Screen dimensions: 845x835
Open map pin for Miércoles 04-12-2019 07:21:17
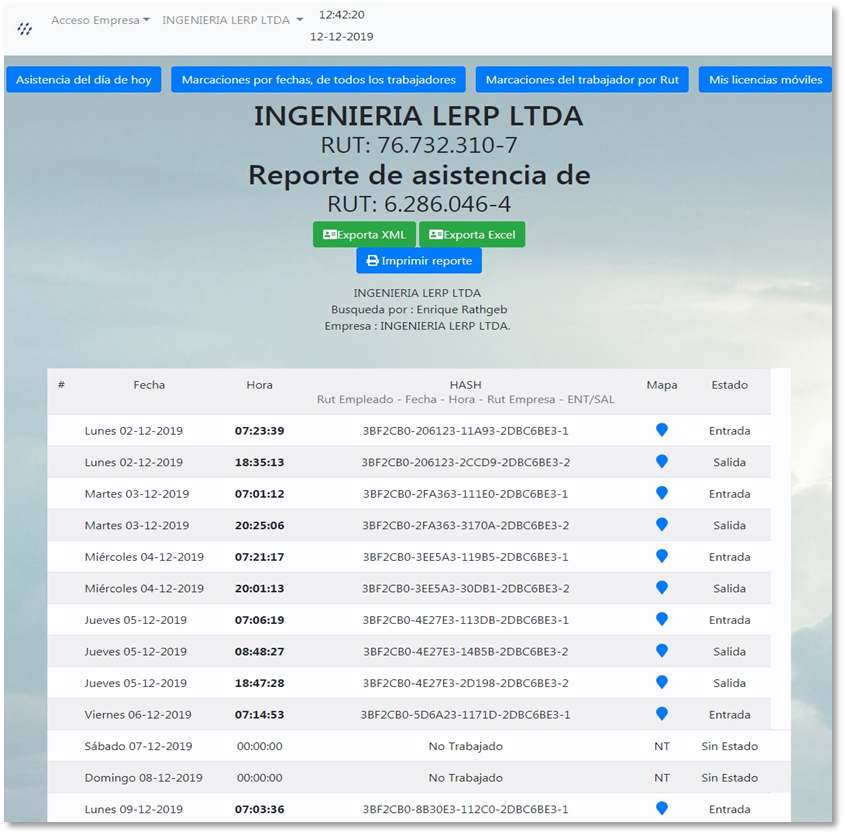click(661, 556)
